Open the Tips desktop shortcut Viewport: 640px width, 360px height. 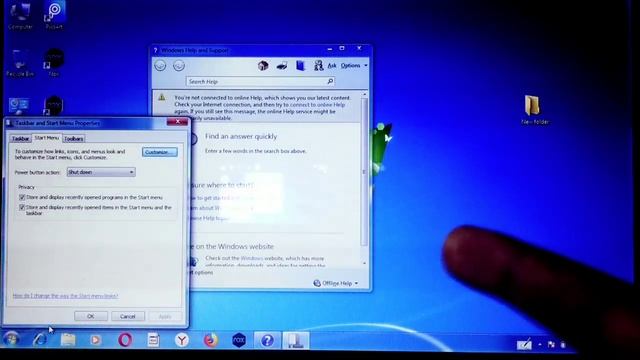pos(54,63)
